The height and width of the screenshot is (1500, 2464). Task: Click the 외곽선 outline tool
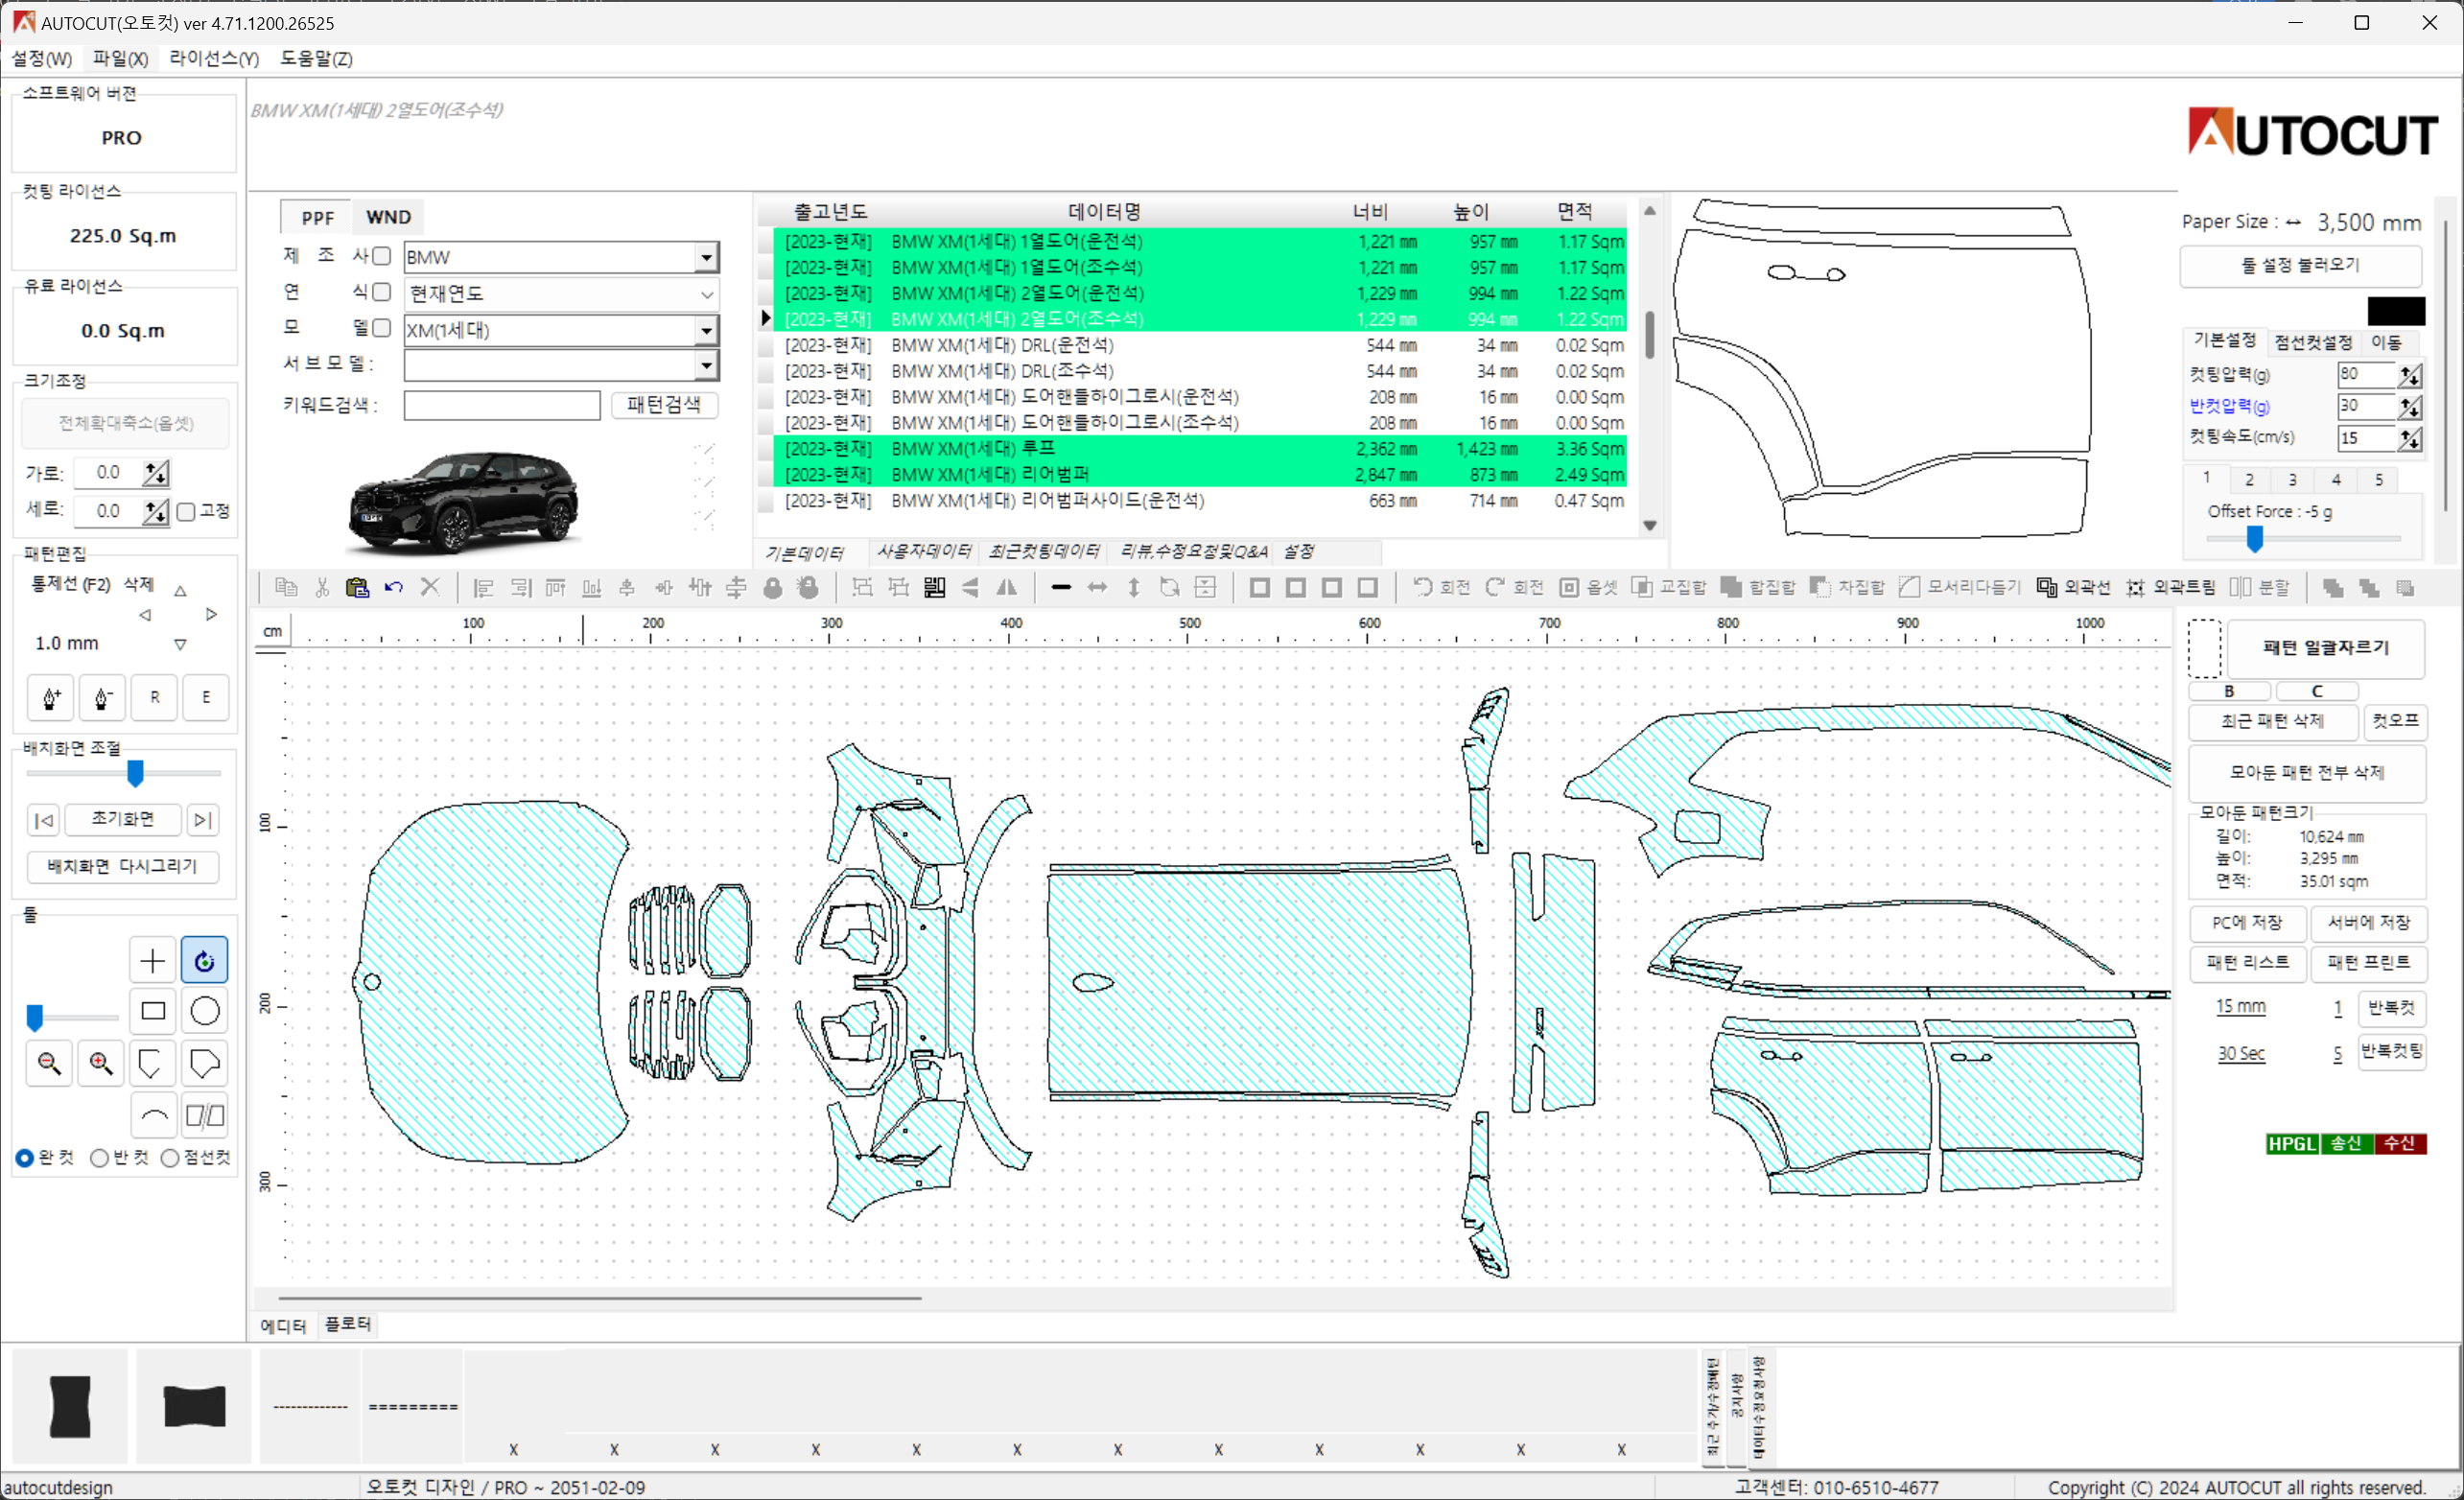coord(2074,588)
